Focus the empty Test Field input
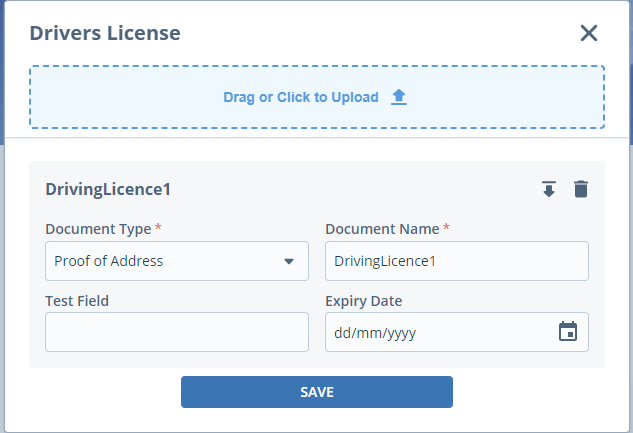 [176, 332]
